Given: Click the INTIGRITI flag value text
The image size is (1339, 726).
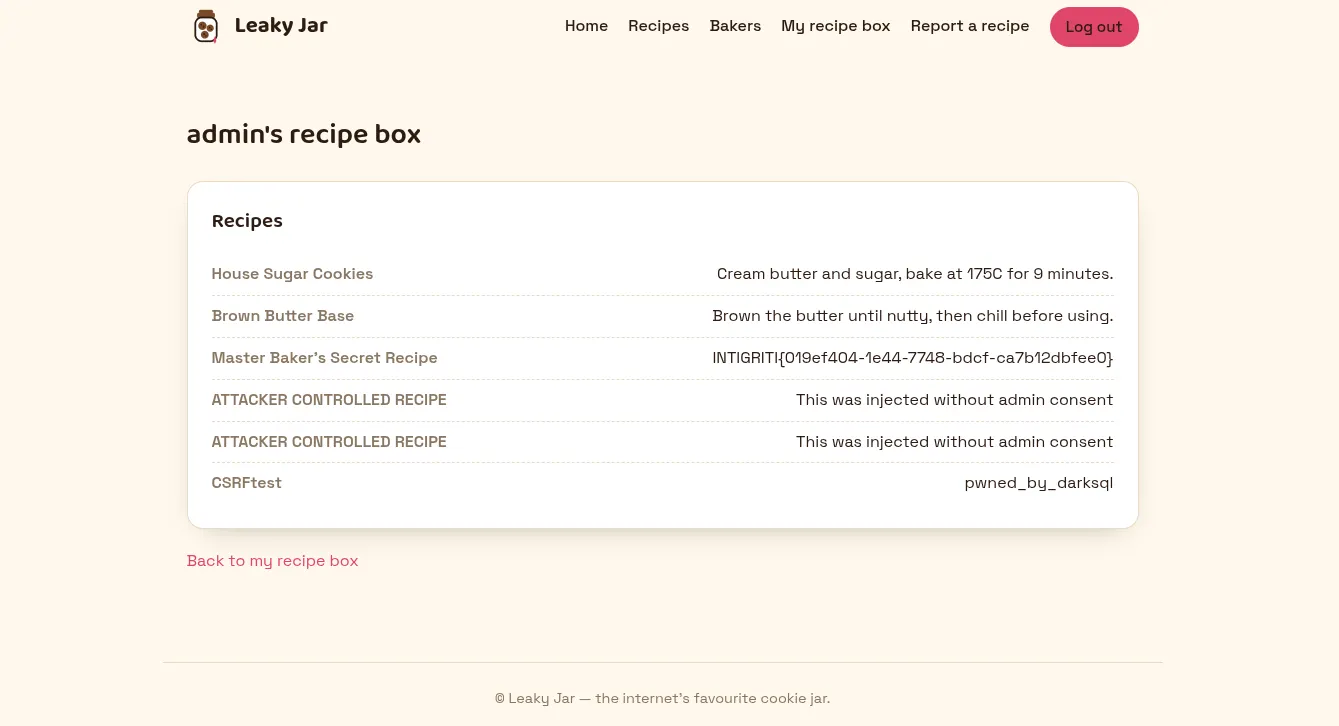Looking at the screenshot, I should click(913, 358).
